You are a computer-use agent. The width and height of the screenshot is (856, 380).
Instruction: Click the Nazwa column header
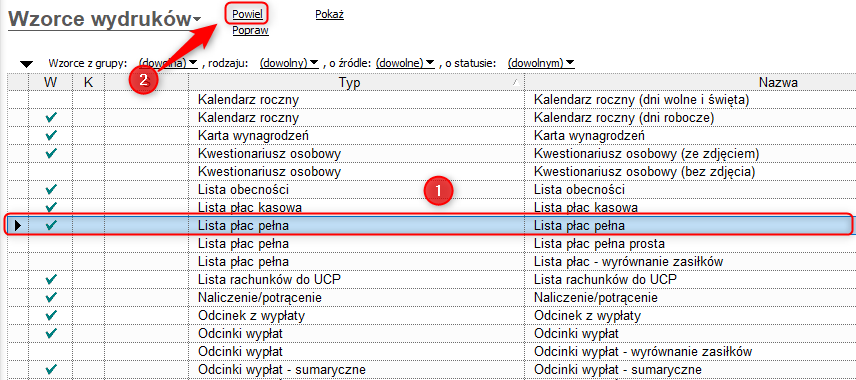pyautogui.click(x=690, y=82)
